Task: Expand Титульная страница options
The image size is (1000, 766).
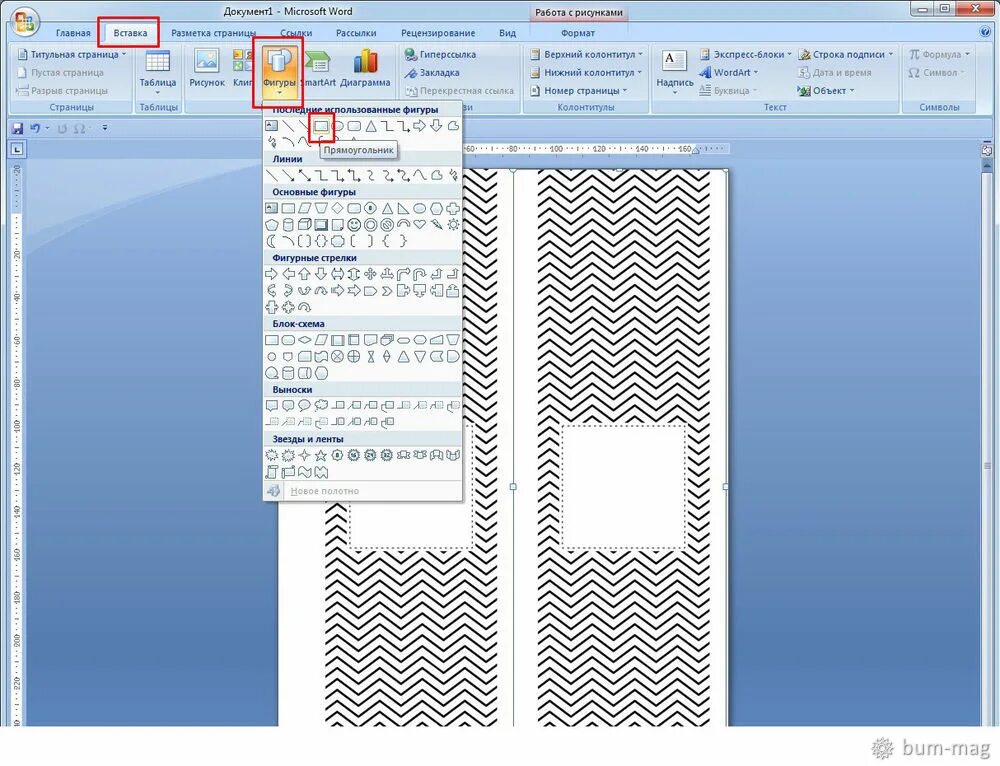Action: 71,54
